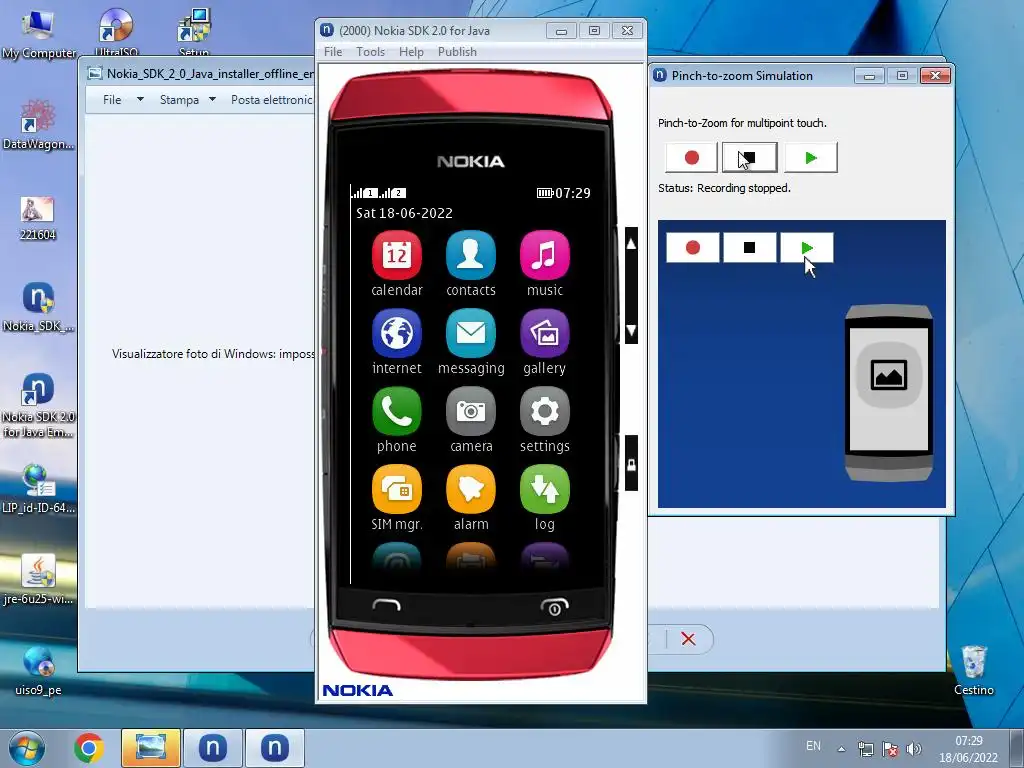Open the messaging app icon
The image size is (1024, 768).
click(471, 334)
